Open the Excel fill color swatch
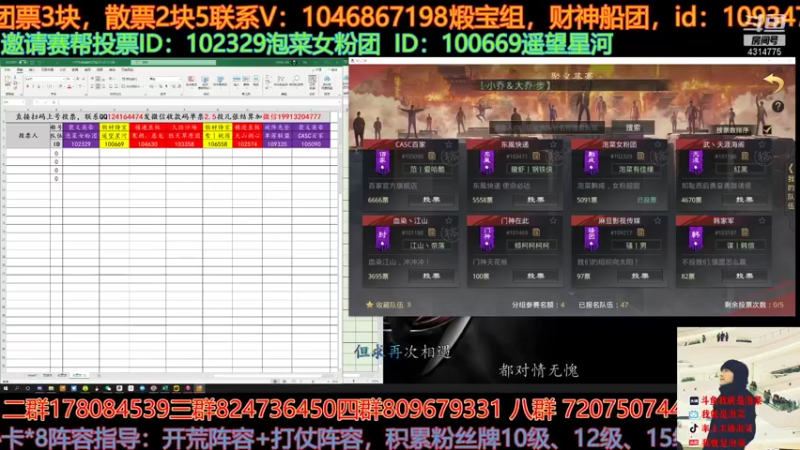800x450 pixels. tap(60, 86)
